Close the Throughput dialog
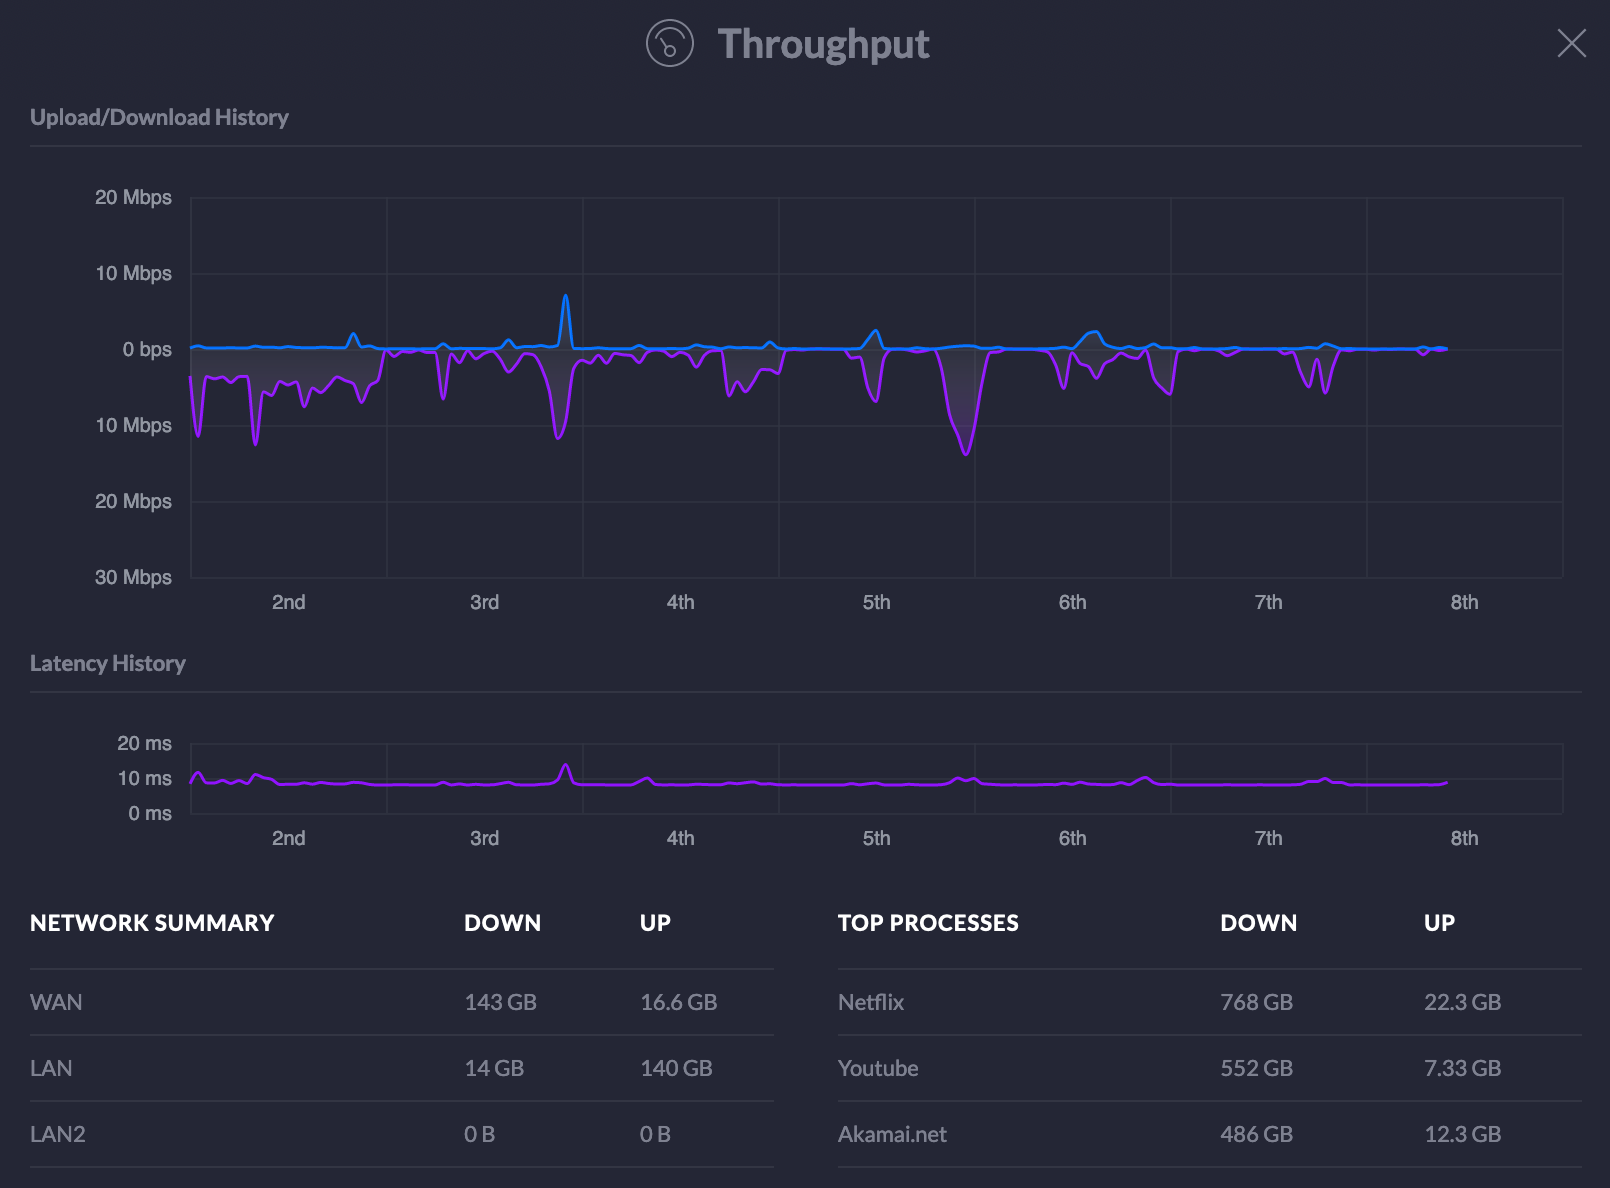The image size is (1610, 1188). click(x=1571, y=44)
